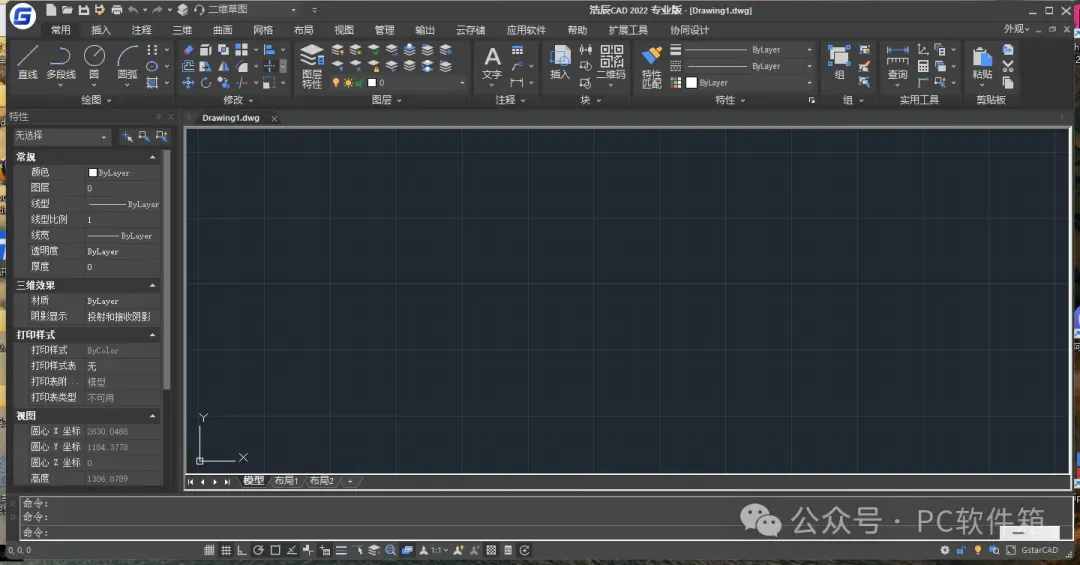The width and height of the screenshot is (1080, 565).
Task: Click the Open folder icon in quick access toolbar
Action: click(67, 10)
